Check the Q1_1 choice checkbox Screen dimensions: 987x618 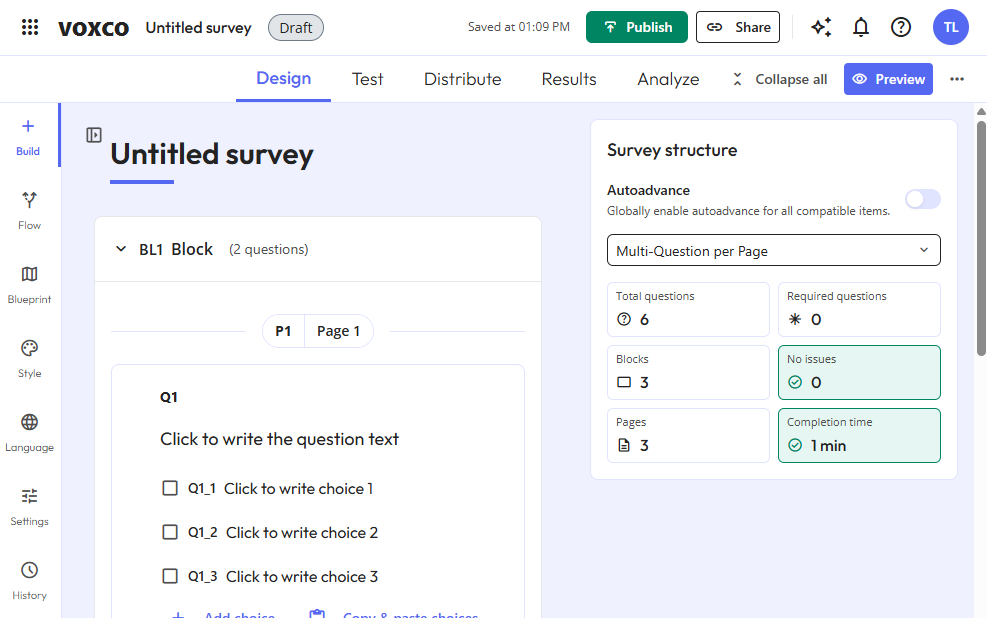tap(170, 488)
